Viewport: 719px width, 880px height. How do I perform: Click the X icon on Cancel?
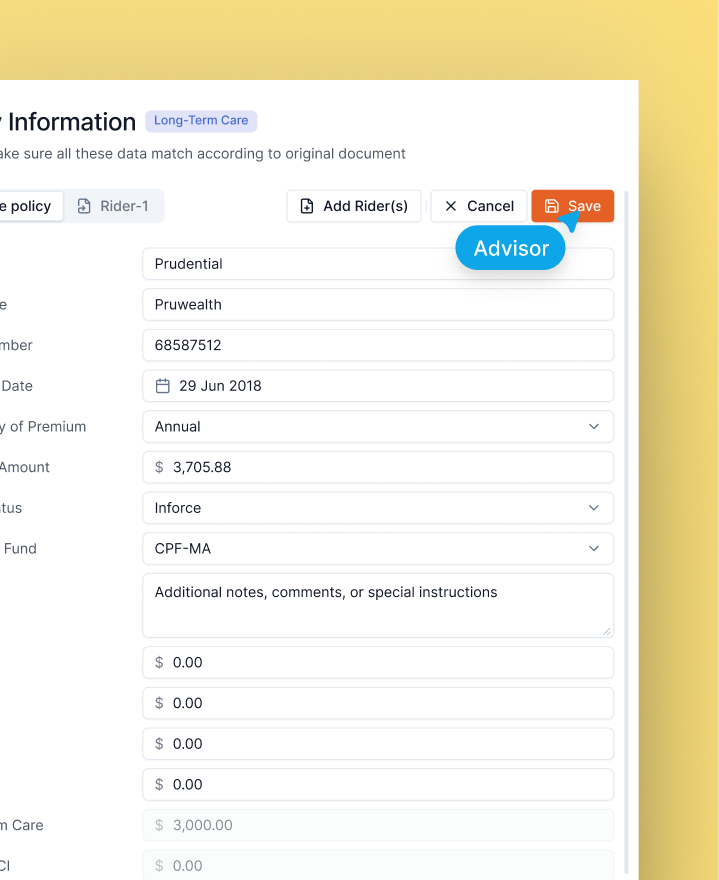coord(450,206)
